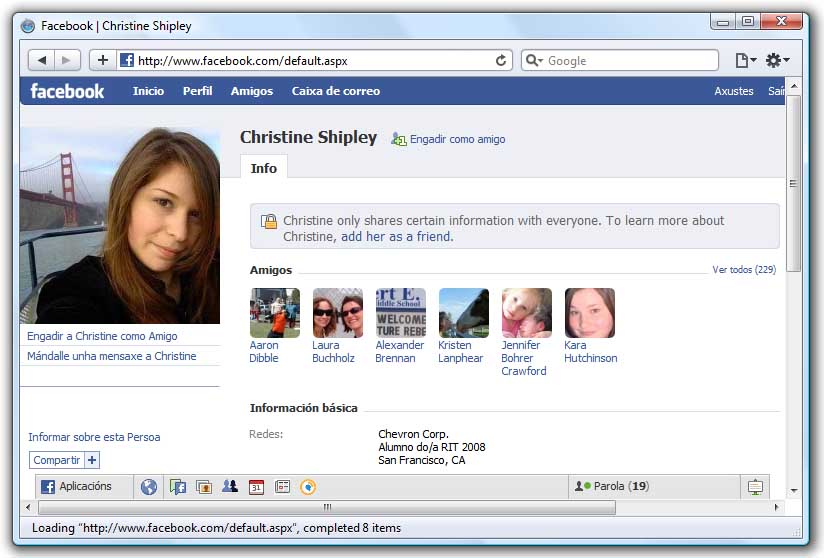The image size is (824, 558).
Task: Click Christine Shipley's profile photo
Action: [x=120, y=225]
